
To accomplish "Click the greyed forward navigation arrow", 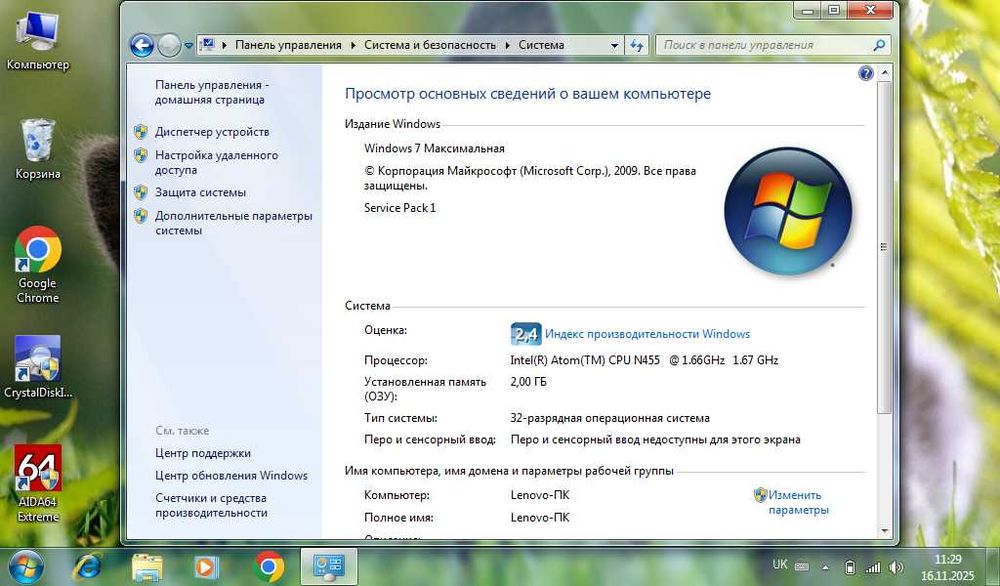I will point(169,45).
